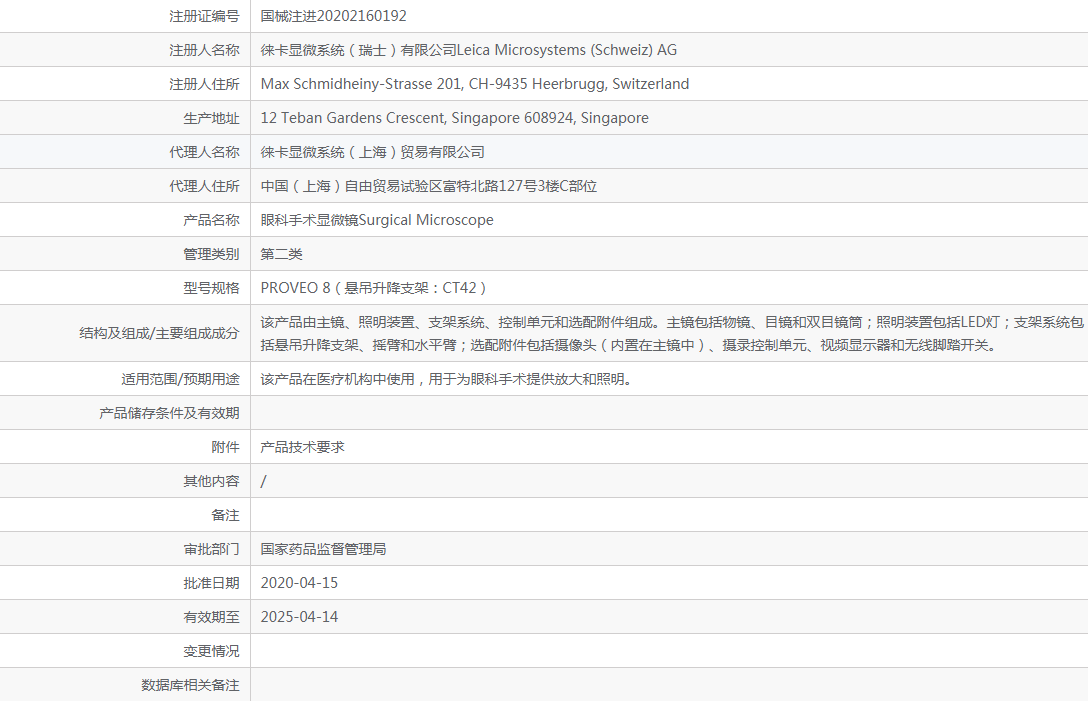Click the 审批部门 row label
The width and height of the screenshot is (1088, 701).
pos(211,549)
